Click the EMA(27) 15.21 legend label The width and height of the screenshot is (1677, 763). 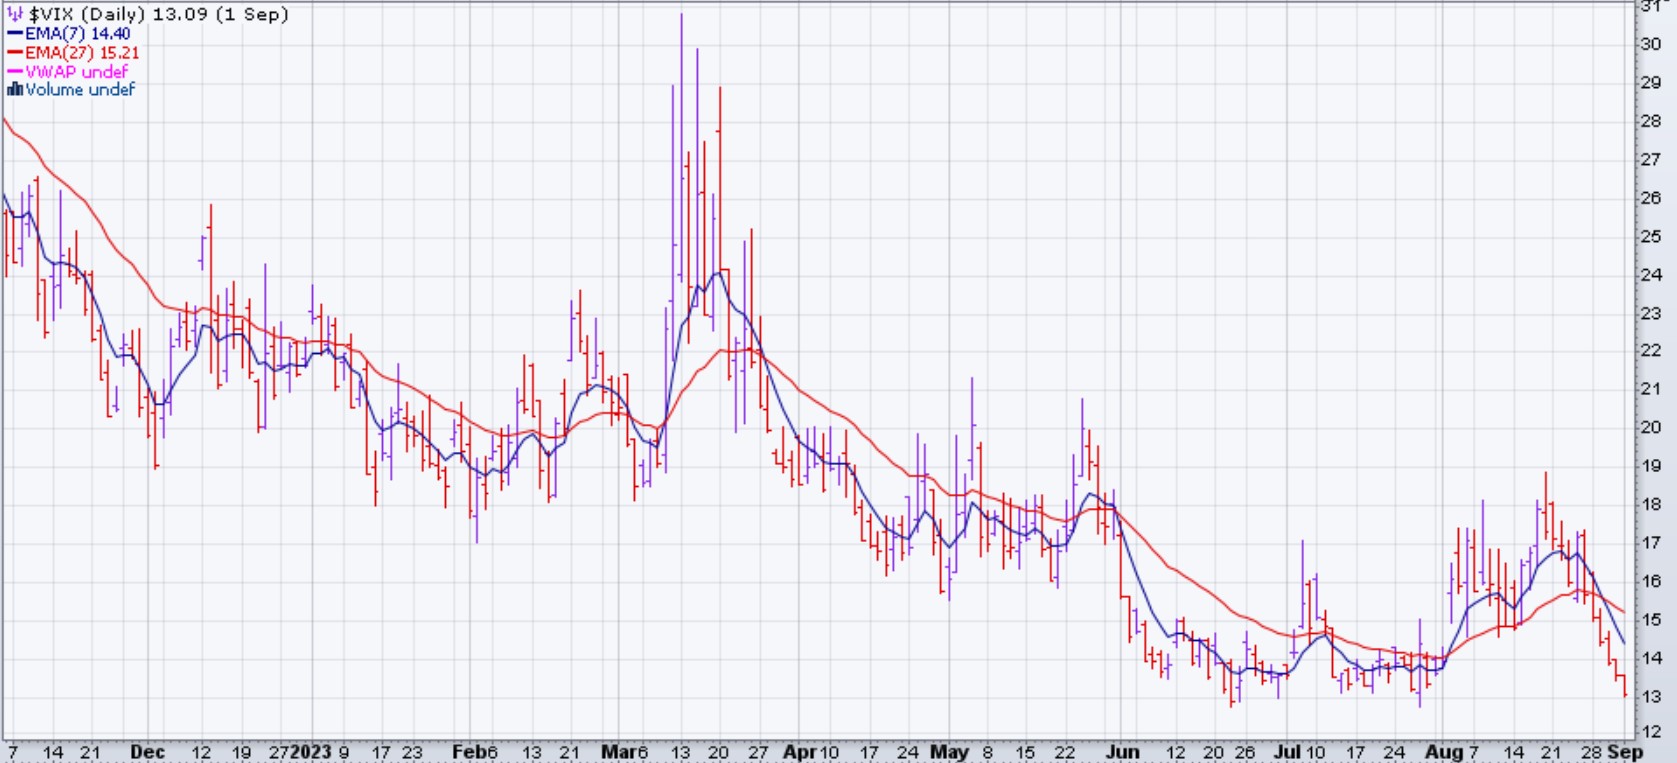coord(82,53)
